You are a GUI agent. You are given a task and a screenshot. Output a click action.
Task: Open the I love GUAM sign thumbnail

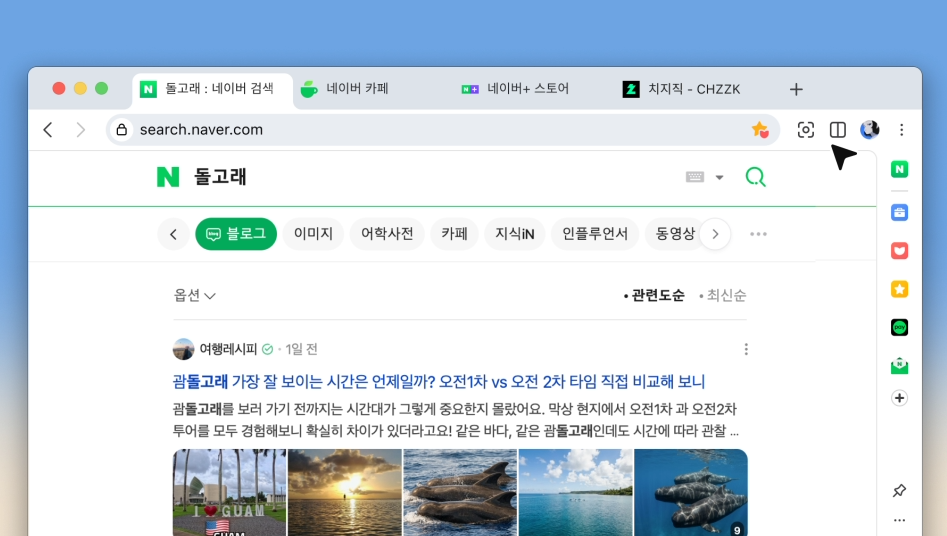(x=230, y=492)
